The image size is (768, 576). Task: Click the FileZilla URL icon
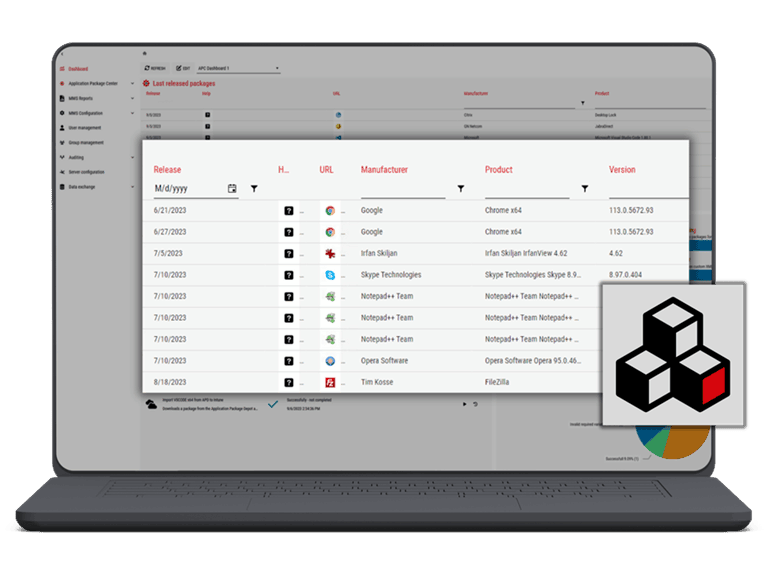(330, 383)
